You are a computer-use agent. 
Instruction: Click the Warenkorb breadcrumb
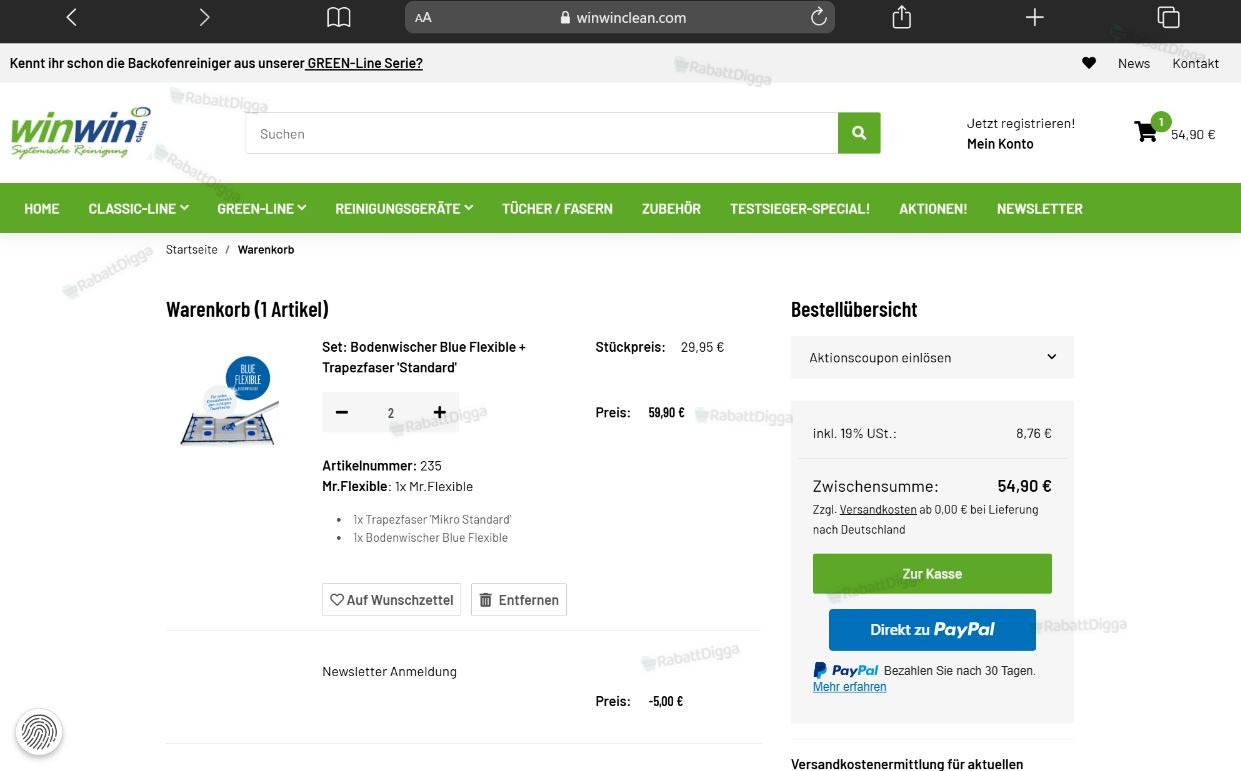(x=266, y=250)
